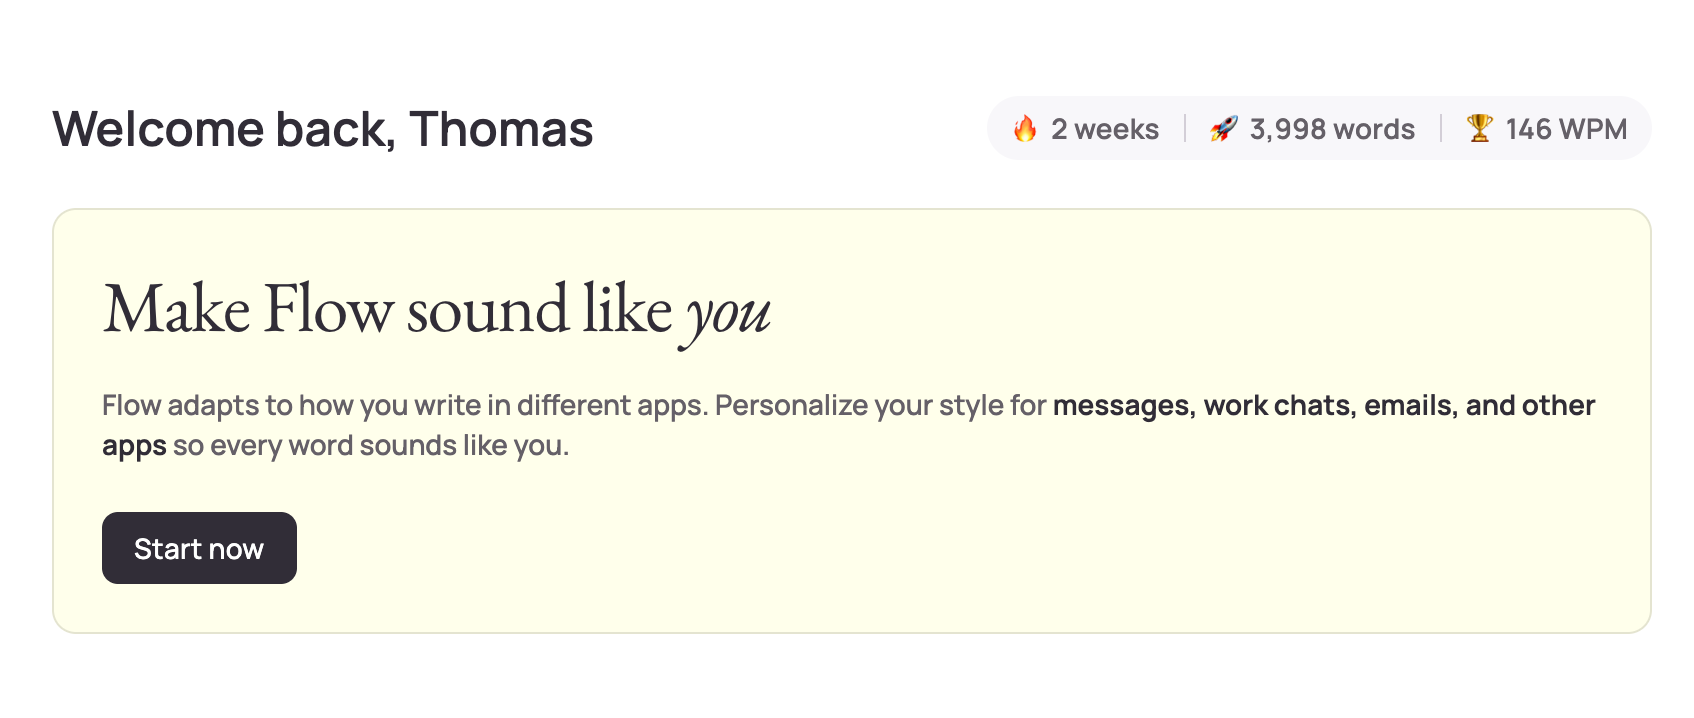The width and height of the screenshot is (1694, 718).
Task: Click divider between weeks and words stats
Action: tap(1185, 128)
